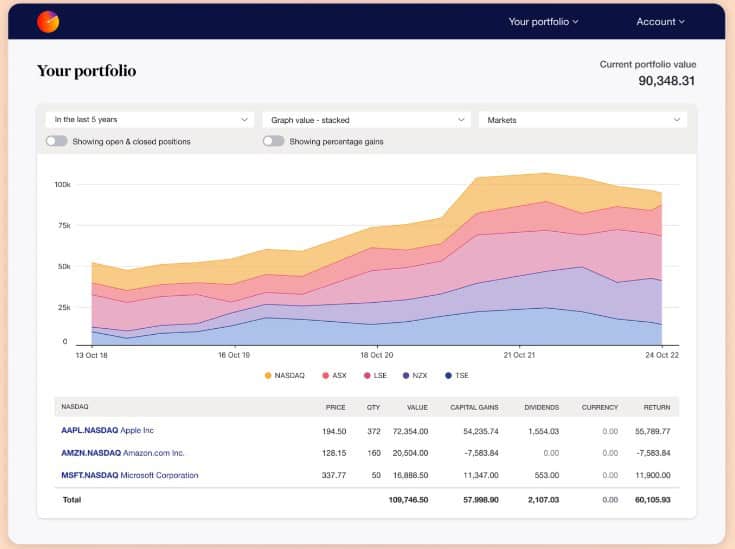This screenshot has width=735, height=549.
Task: Click the PRICE column header
Action: [336, 407]
